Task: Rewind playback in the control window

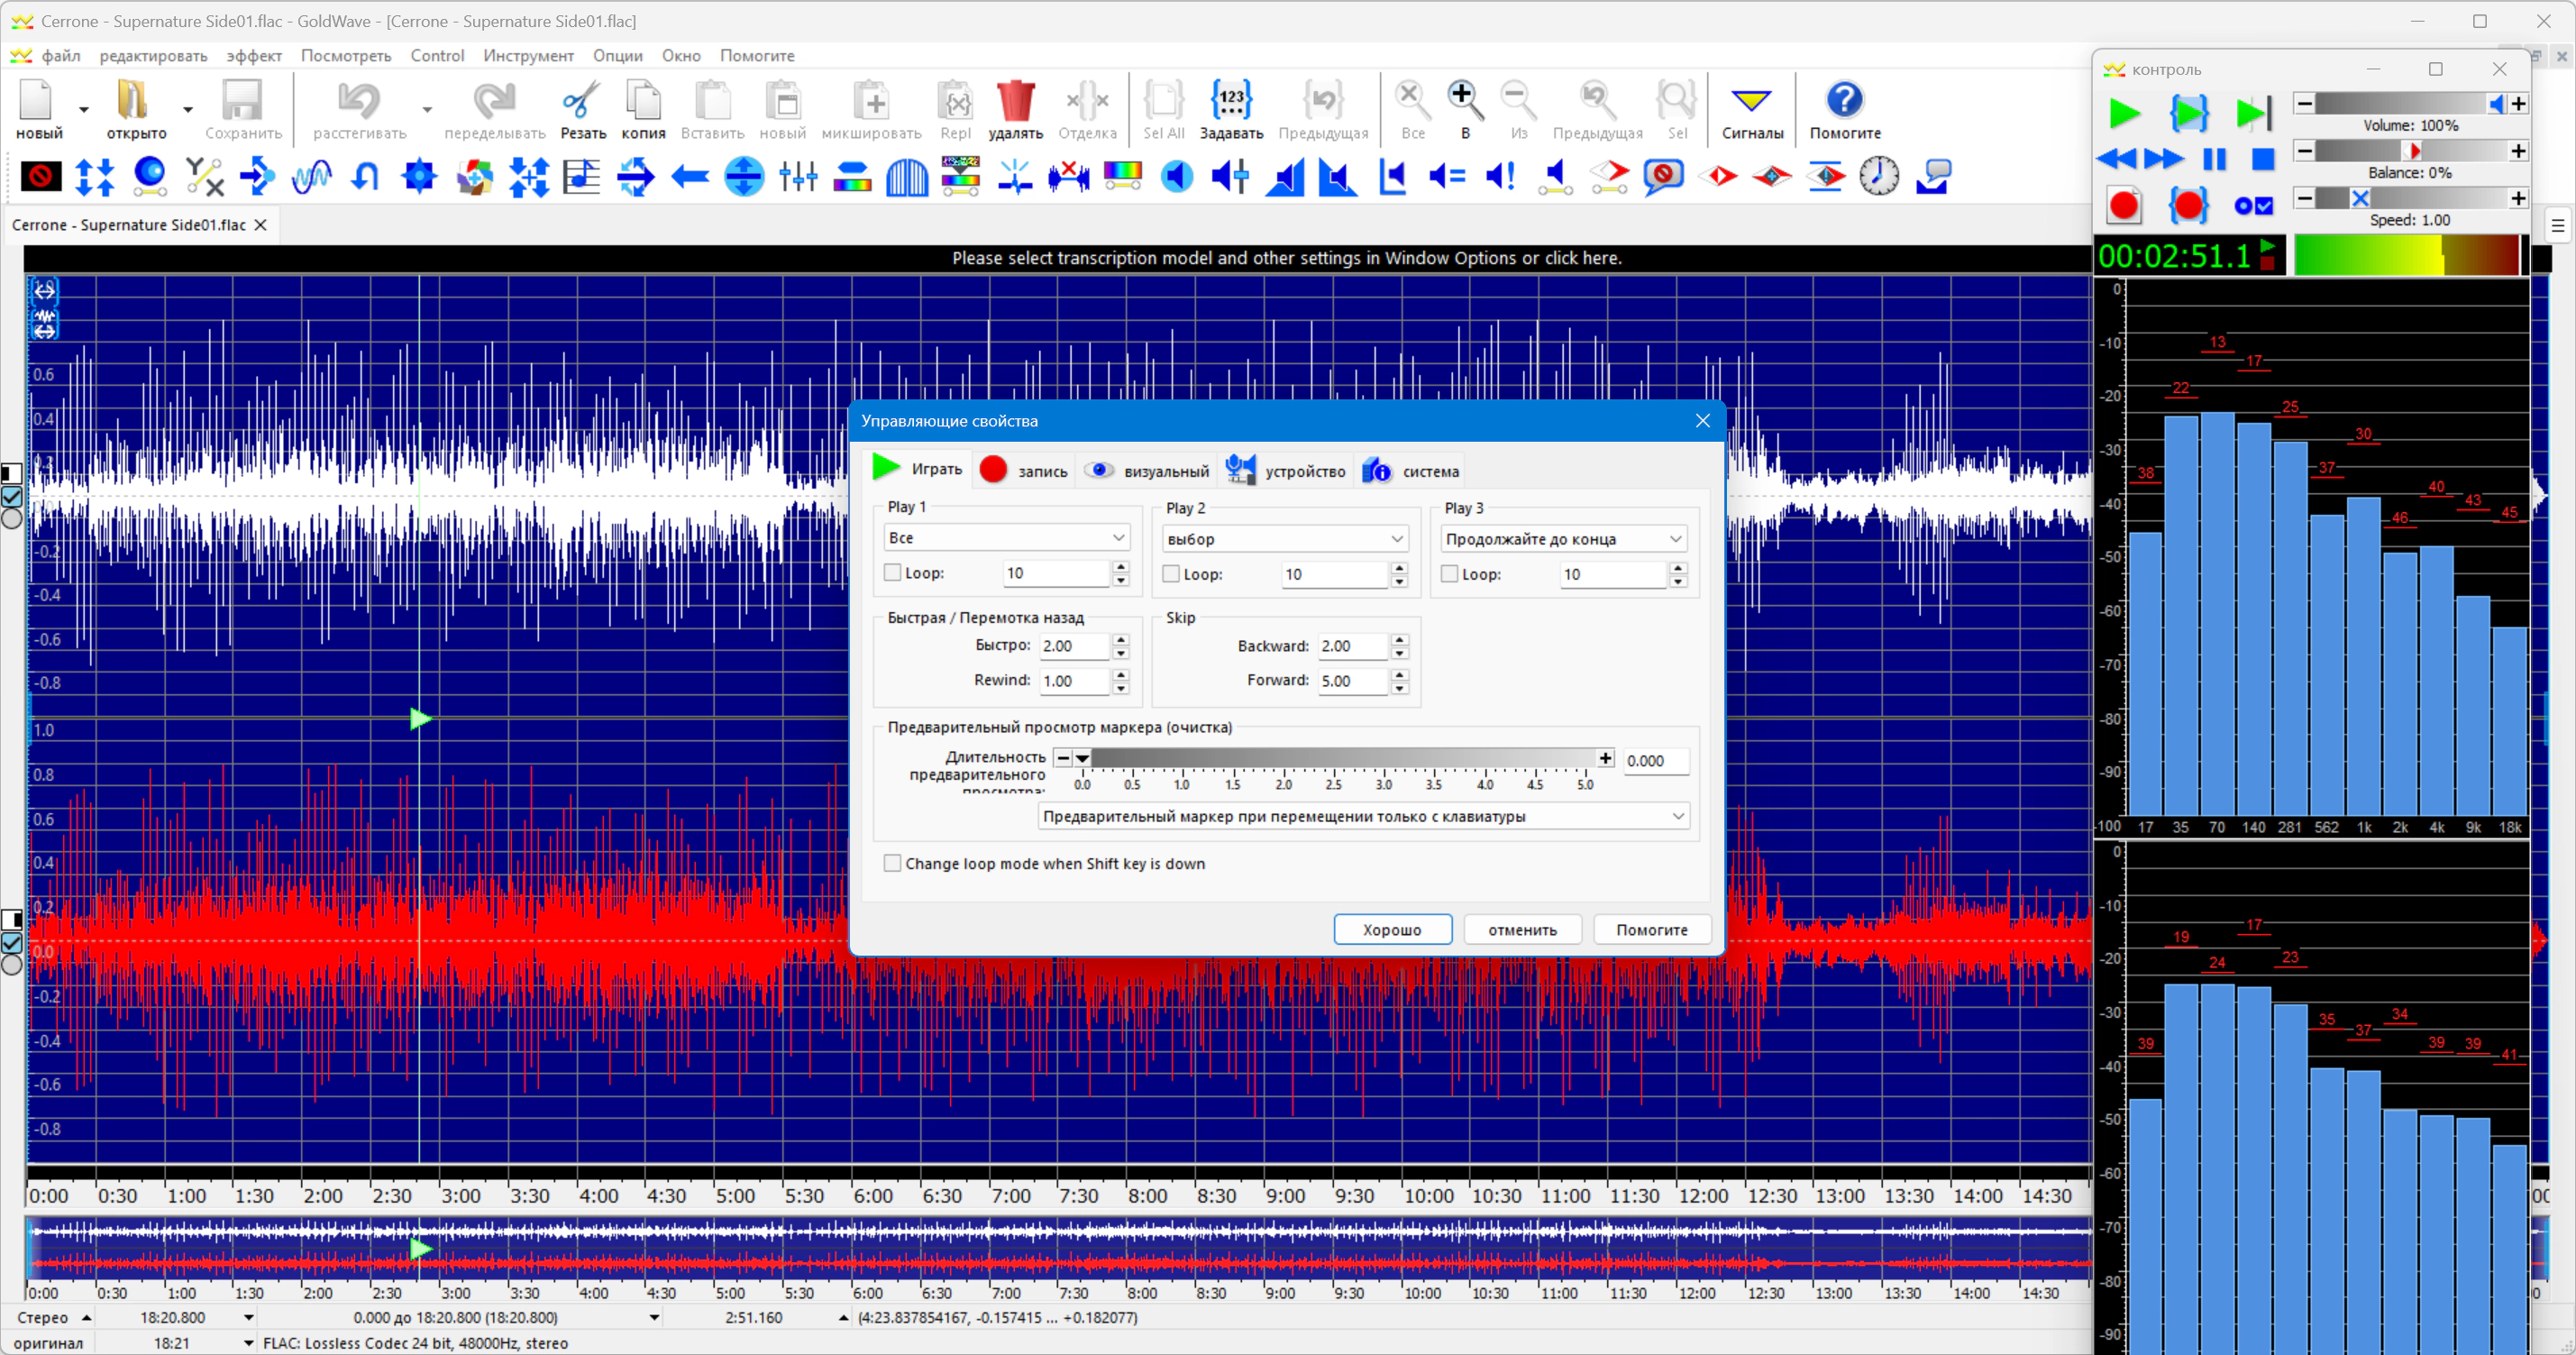Action: point(2116,159)
